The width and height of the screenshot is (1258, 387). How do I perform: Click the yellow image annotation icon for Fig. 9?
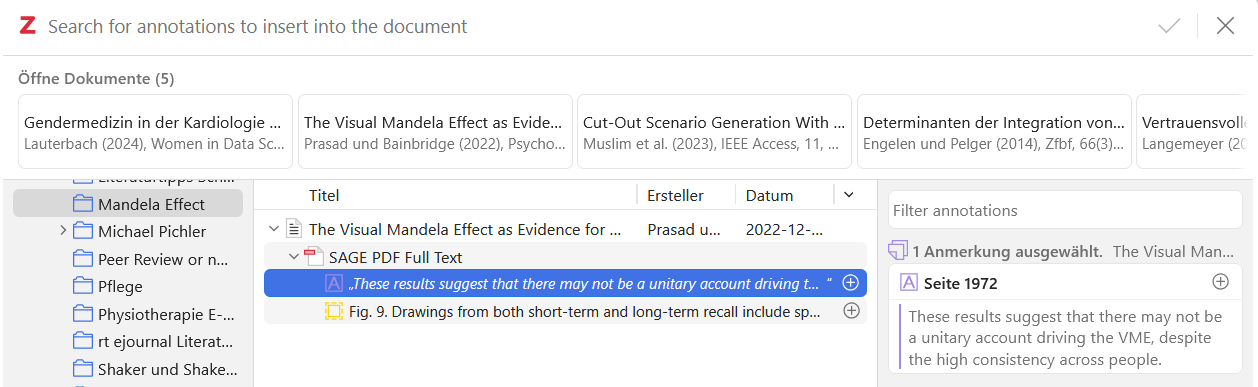[334, 311]
